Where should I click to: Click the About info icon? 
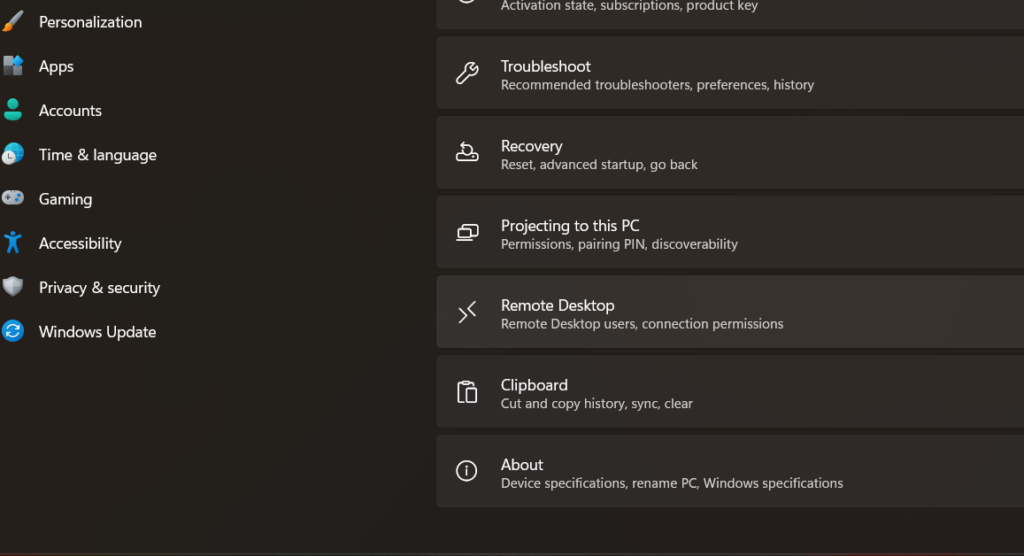[467, 471]
